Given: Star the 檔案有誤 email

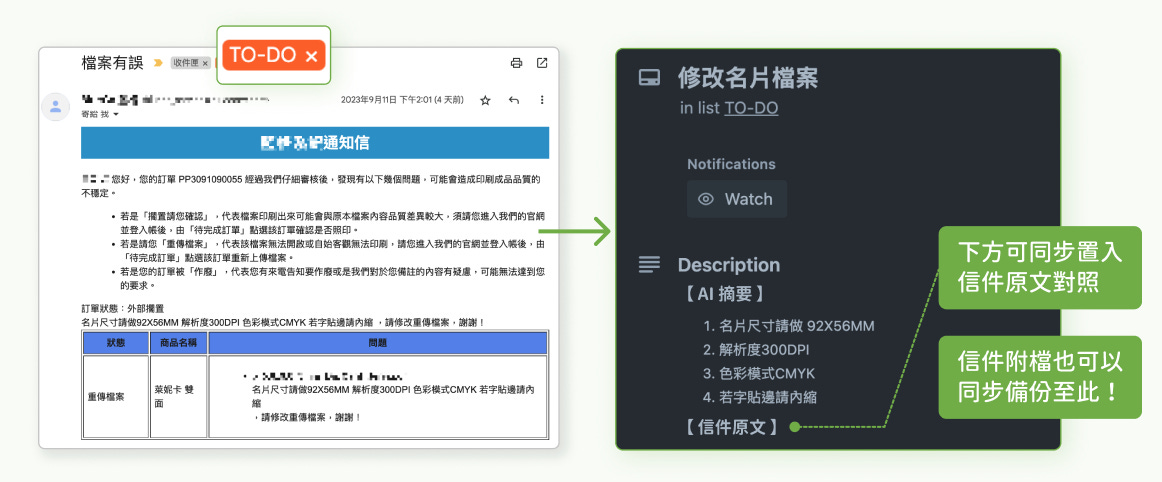Looking at the screenshot, I should point(485,100).
